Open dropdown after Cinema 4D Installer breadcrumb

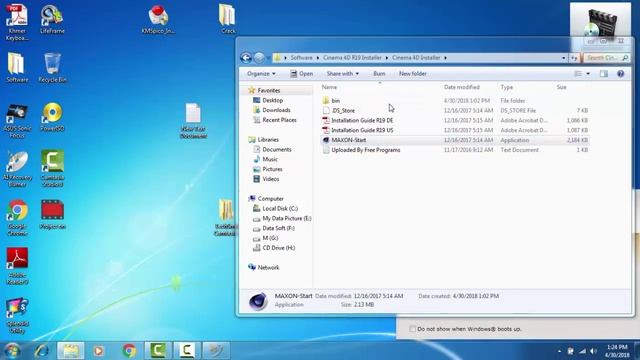tap(445, 58)
